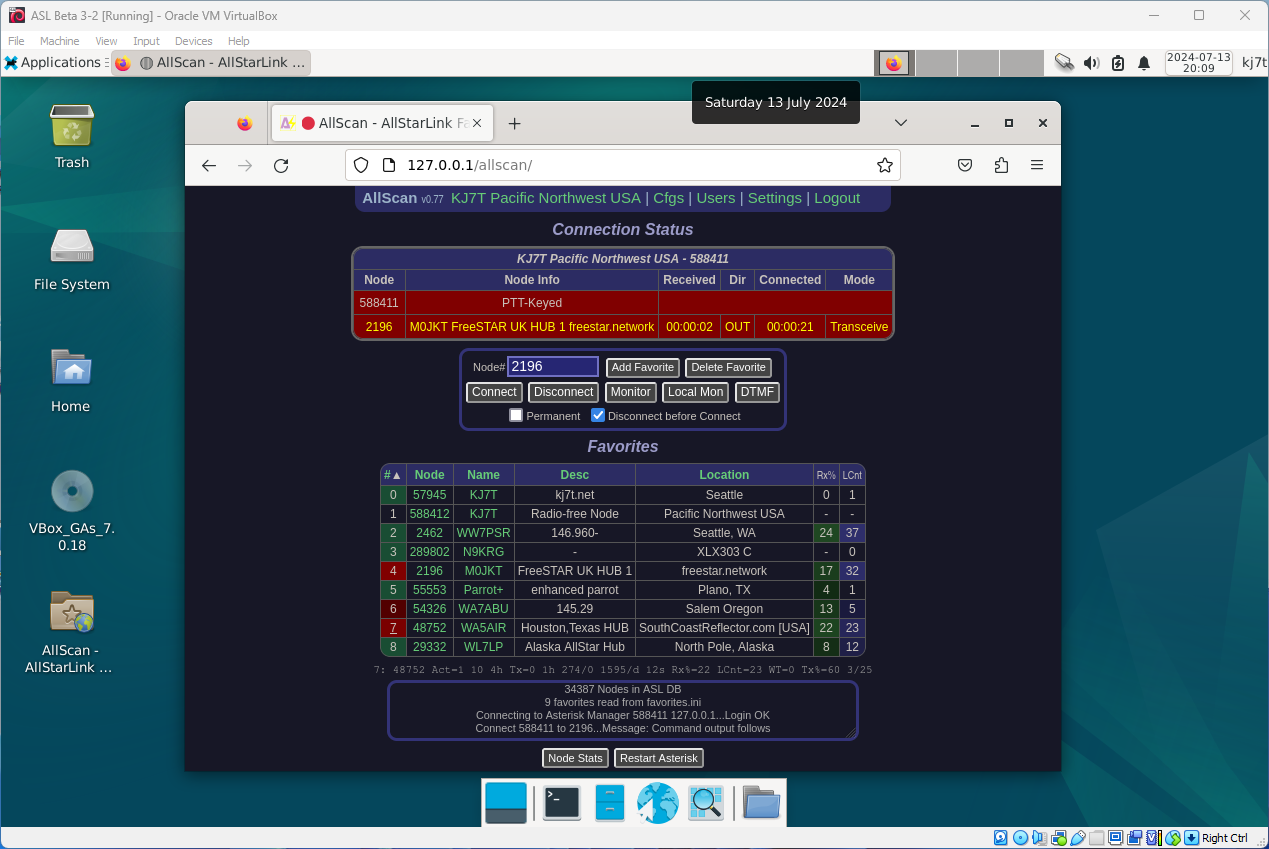Open the Firefox hamburger menu
The image size is (1269, 849).
[1037, 165]
